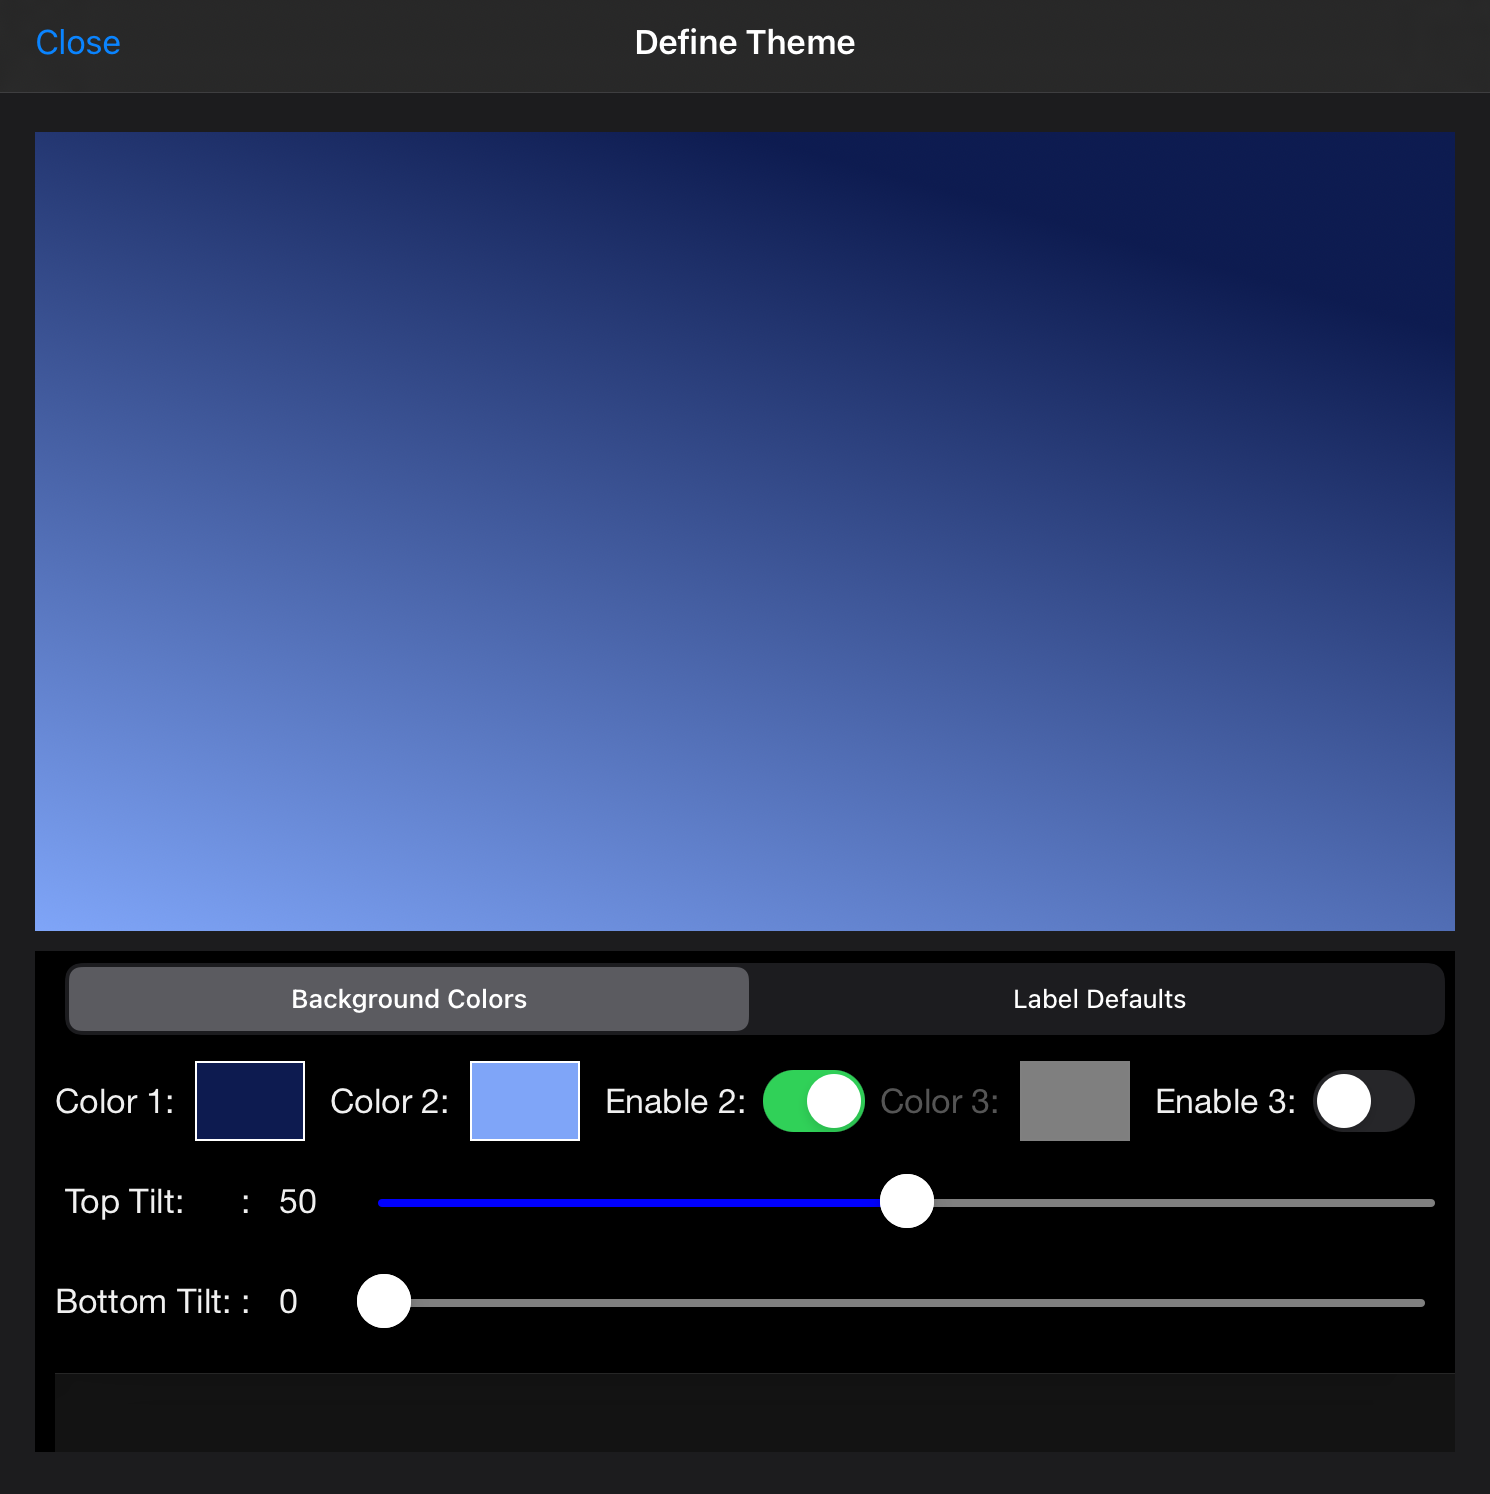Image resolution: width=1490 pixels, height=1494 pixels.
Task: Click the grayed-out Color 3 swatch
Action: tap(1074, 1100)
